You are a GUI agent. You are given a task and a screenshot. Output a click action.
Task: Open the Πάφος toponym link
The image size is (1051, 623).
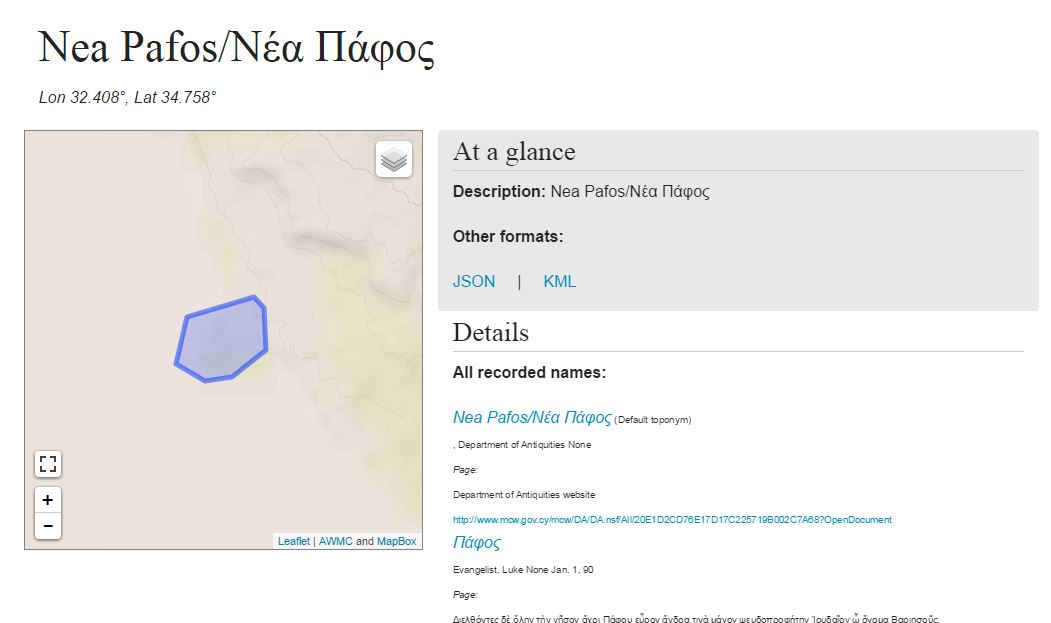click(476, 543)
